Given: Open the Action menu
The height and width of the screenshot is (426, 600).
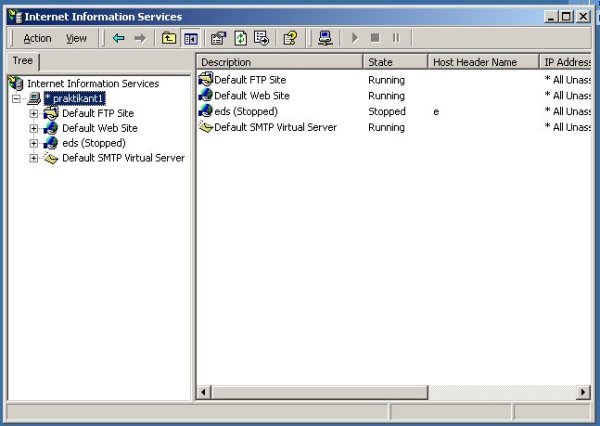Looking at the screenshot, I should [x=37, y=38].
